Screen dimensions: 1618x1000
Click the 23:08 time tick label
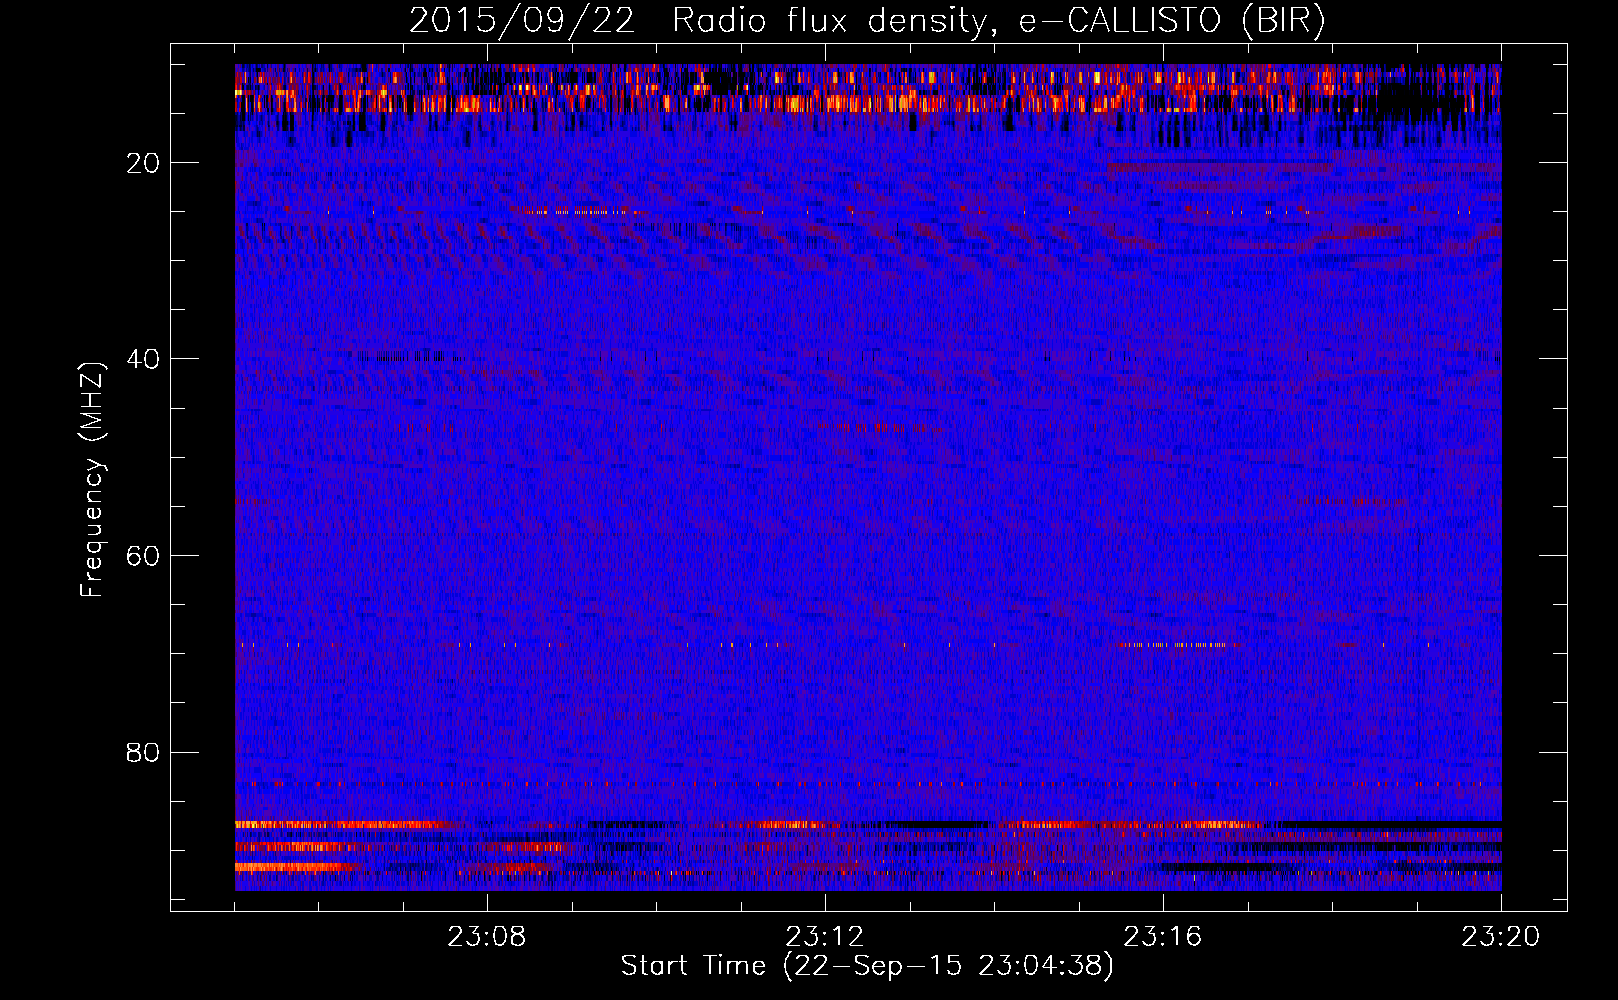pos(487,937)
